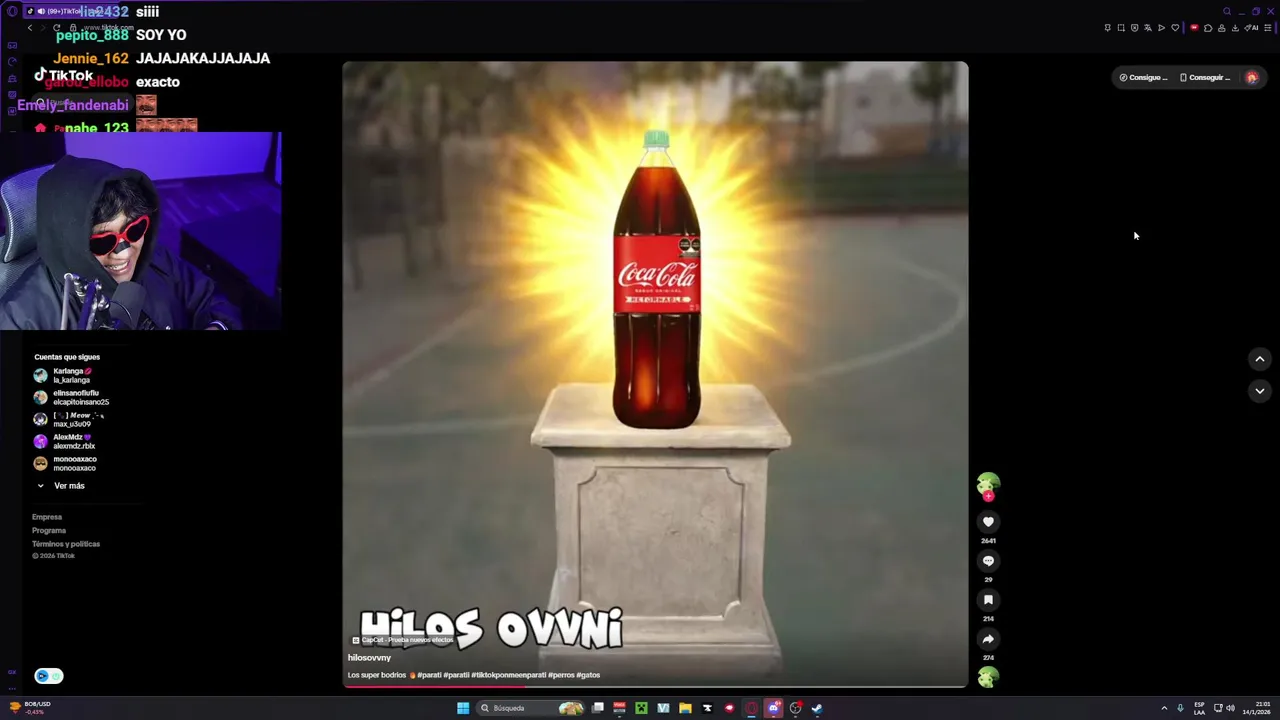The height and width of the screenshot is (720, 1280).
Task: Go to the previous video with up arrow
Action: click(x=1259, y=359)
